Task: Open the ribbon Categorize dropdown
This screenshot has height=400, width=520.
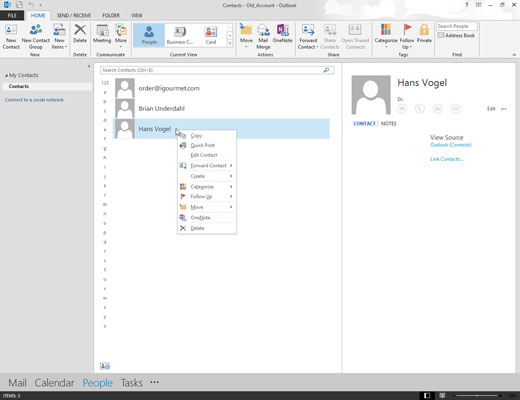Action: tap(386, 36)
